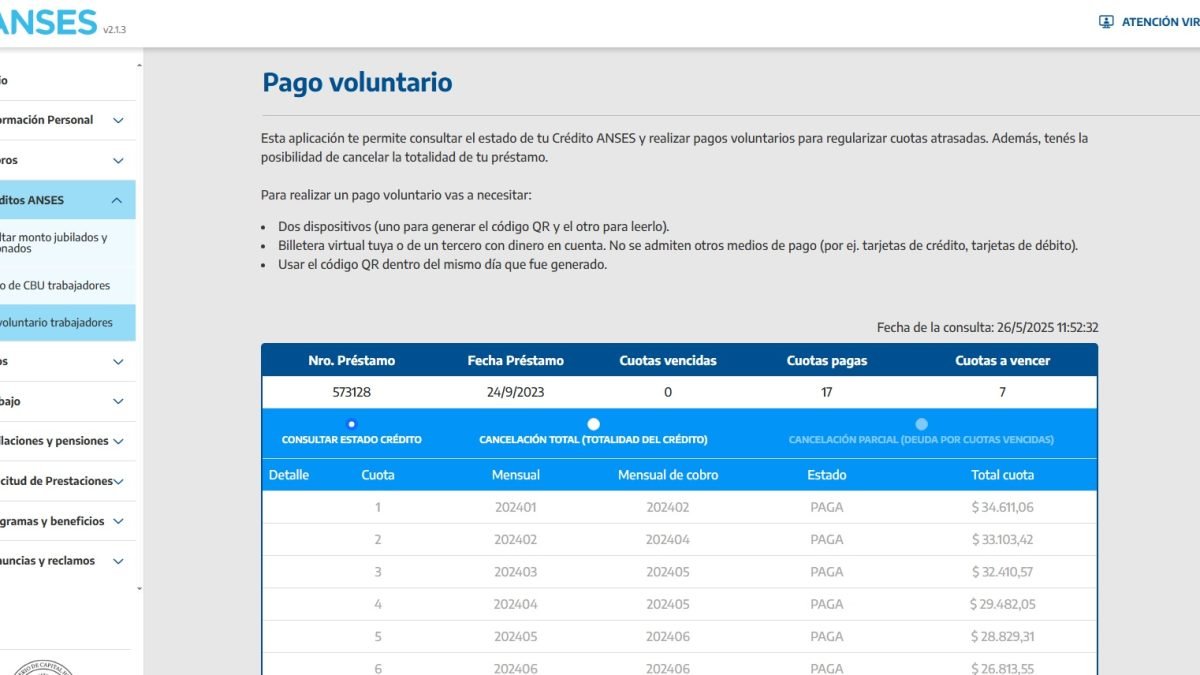Select Cancelación Total radio button

tap(593, 424)
